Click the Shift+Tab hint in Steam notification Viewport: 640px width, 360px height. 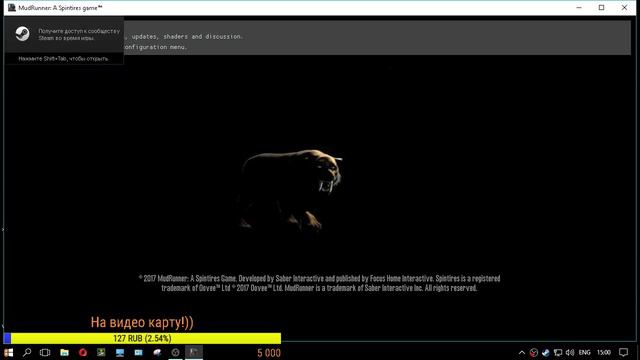point(63,59)
